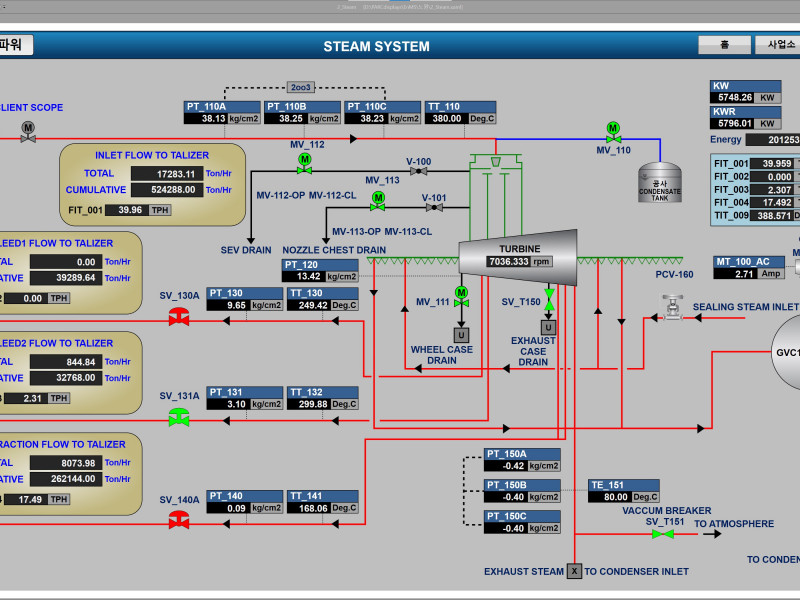Click the 2oo3 voting logic box
The image size is (800, 600).
pyautogui.click(x=301, y=87)
